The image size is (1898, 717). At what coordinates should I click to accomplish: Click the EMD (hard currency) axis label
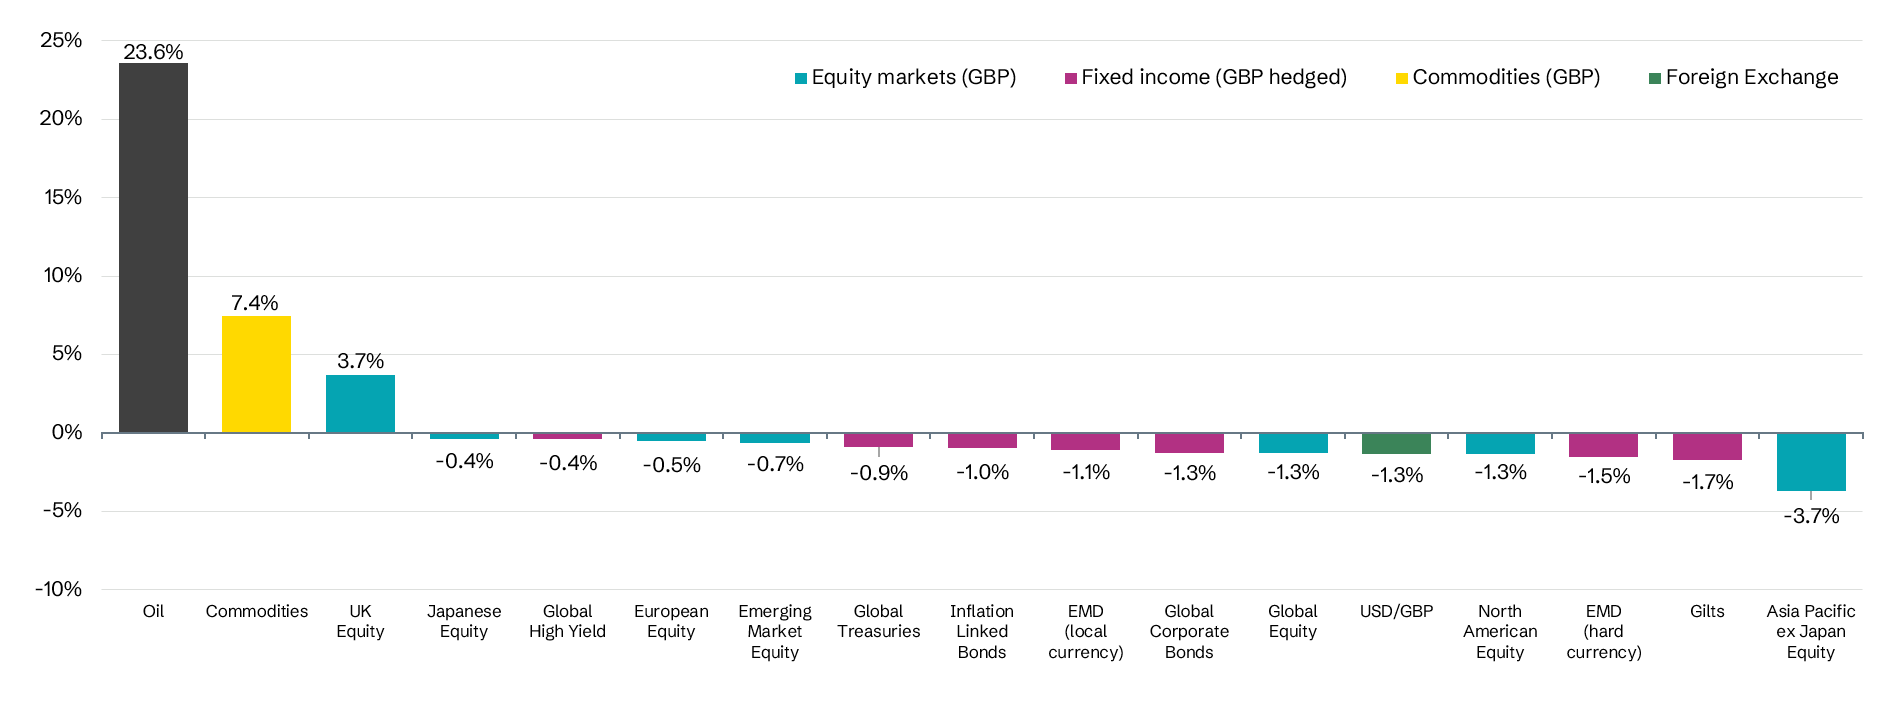pyautogui.click(x=1604, y=631)
